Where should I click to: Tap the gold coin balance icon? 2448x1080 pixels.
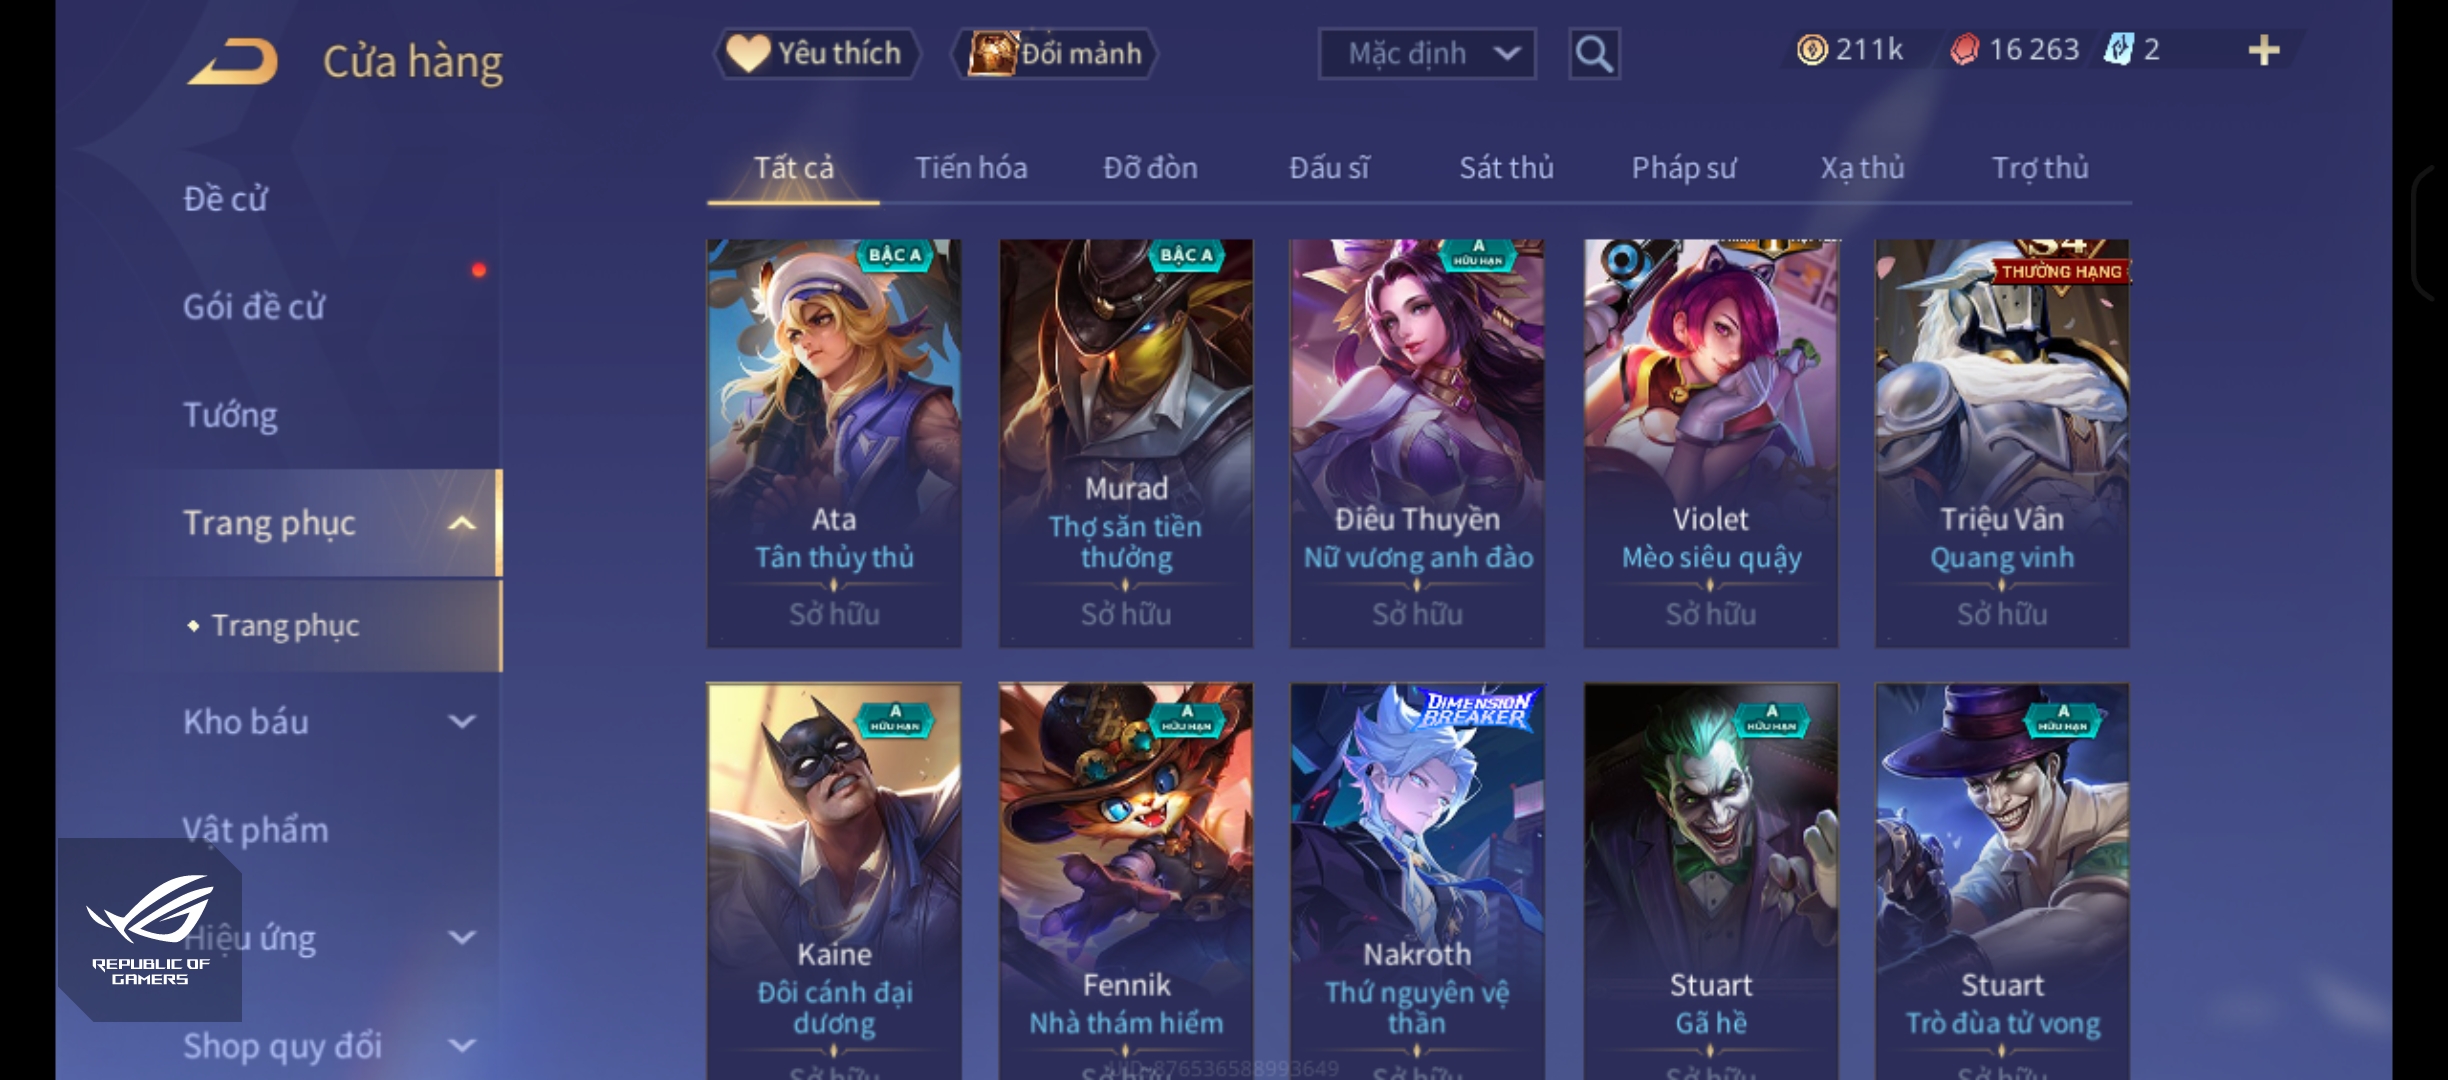pyautogui.click(x=1812, y=50)
